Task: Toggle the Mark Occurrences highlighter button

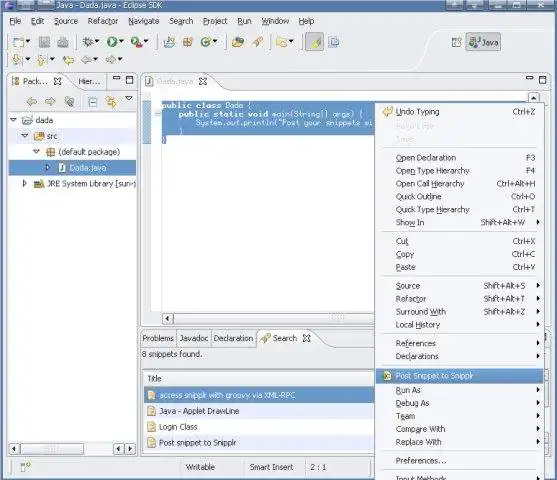Action: click(315, 42)
